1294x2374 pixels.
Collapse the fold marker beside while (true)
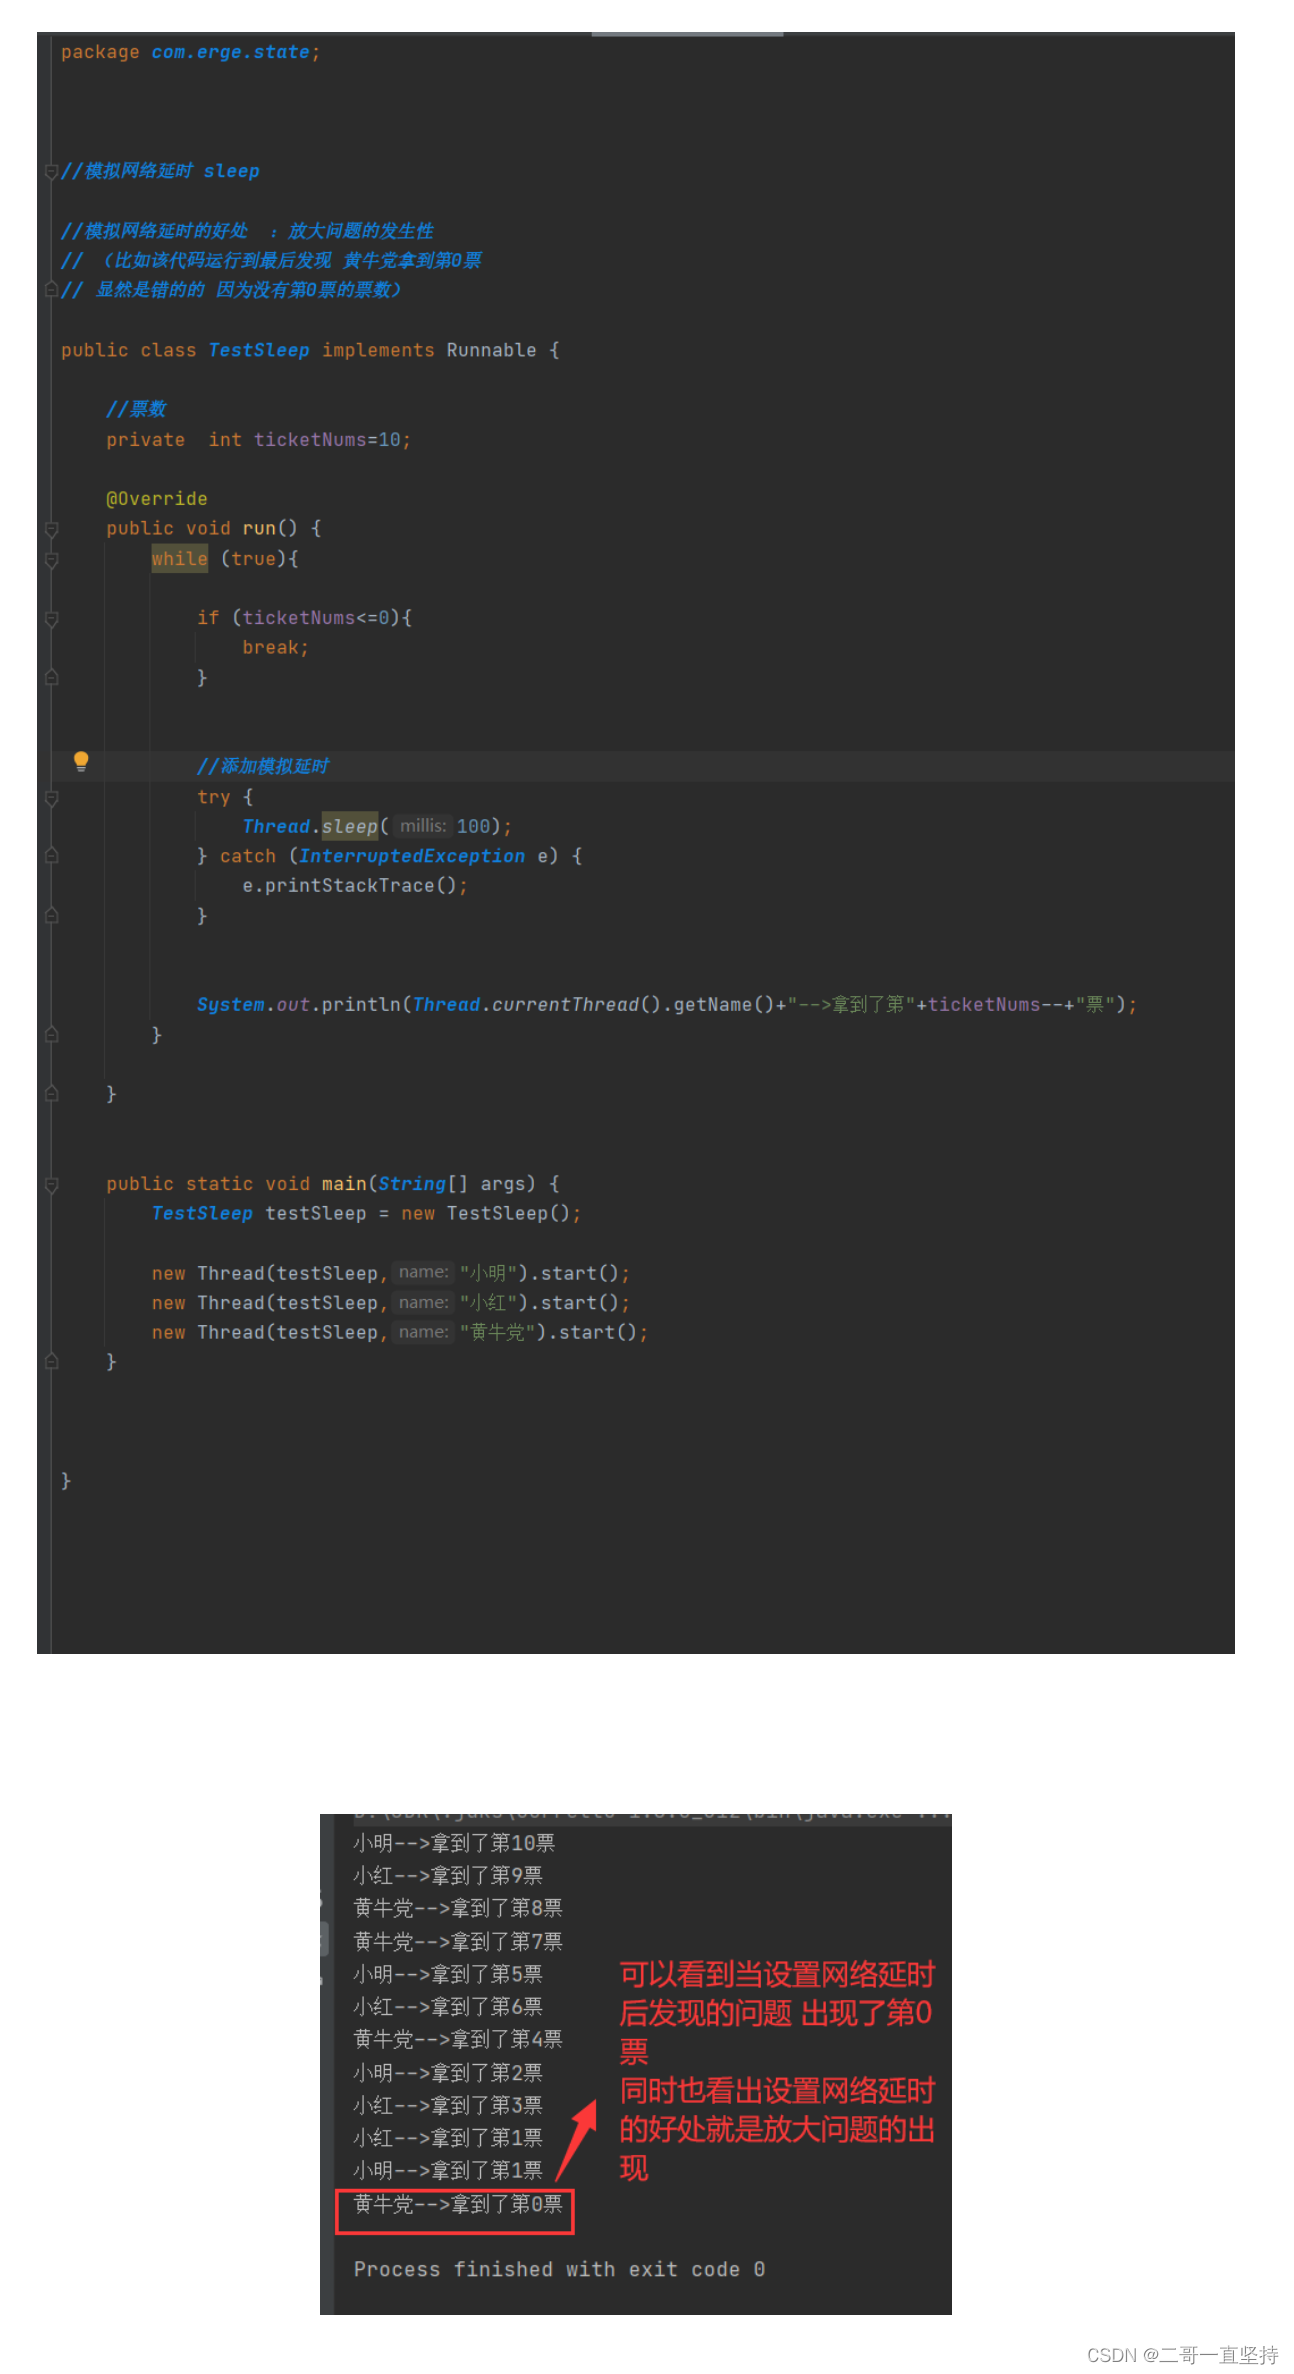pyautogui.click(x=51, y=560)
